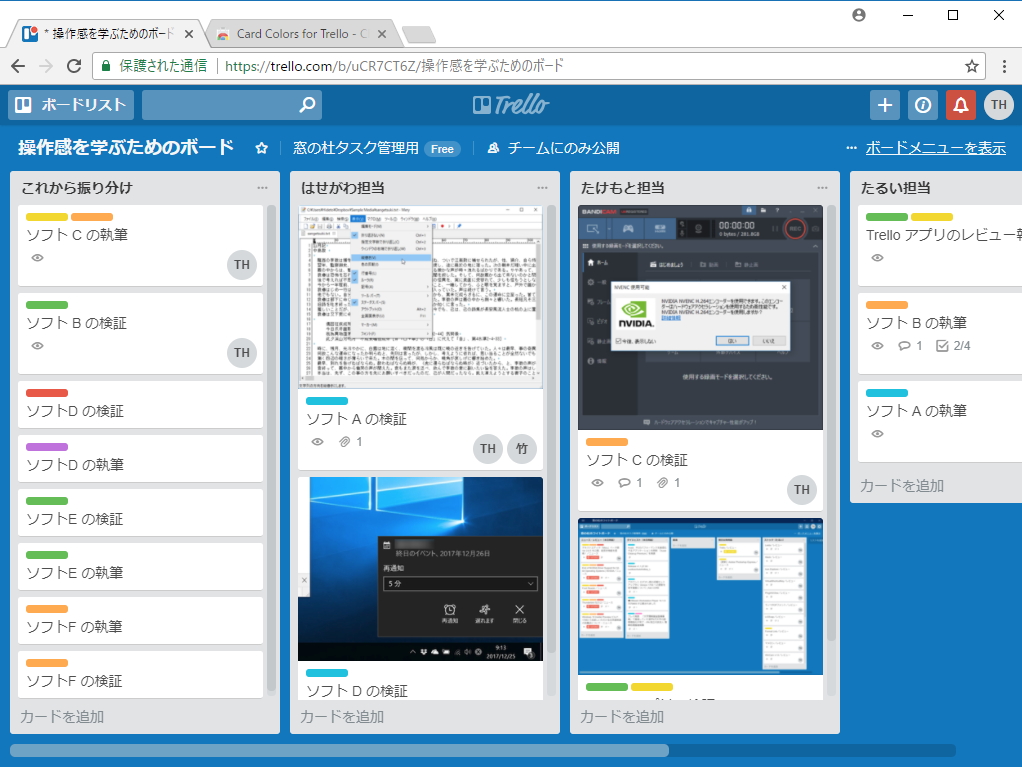
Task: Click 竹 member avatar on ソフト A の検証
Action: [522, 448]
